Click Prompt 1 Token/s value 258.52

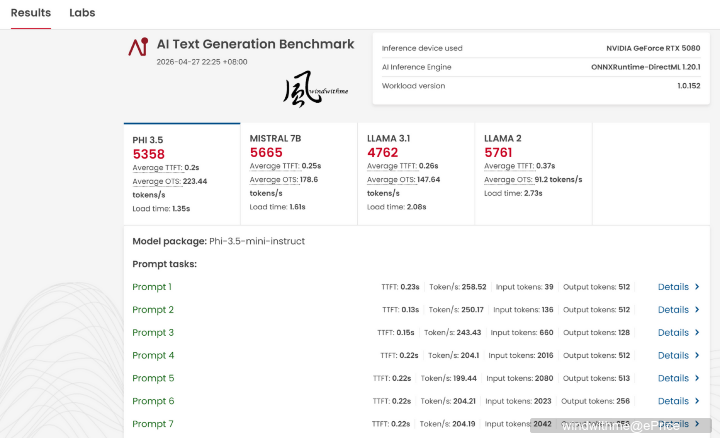474,287
